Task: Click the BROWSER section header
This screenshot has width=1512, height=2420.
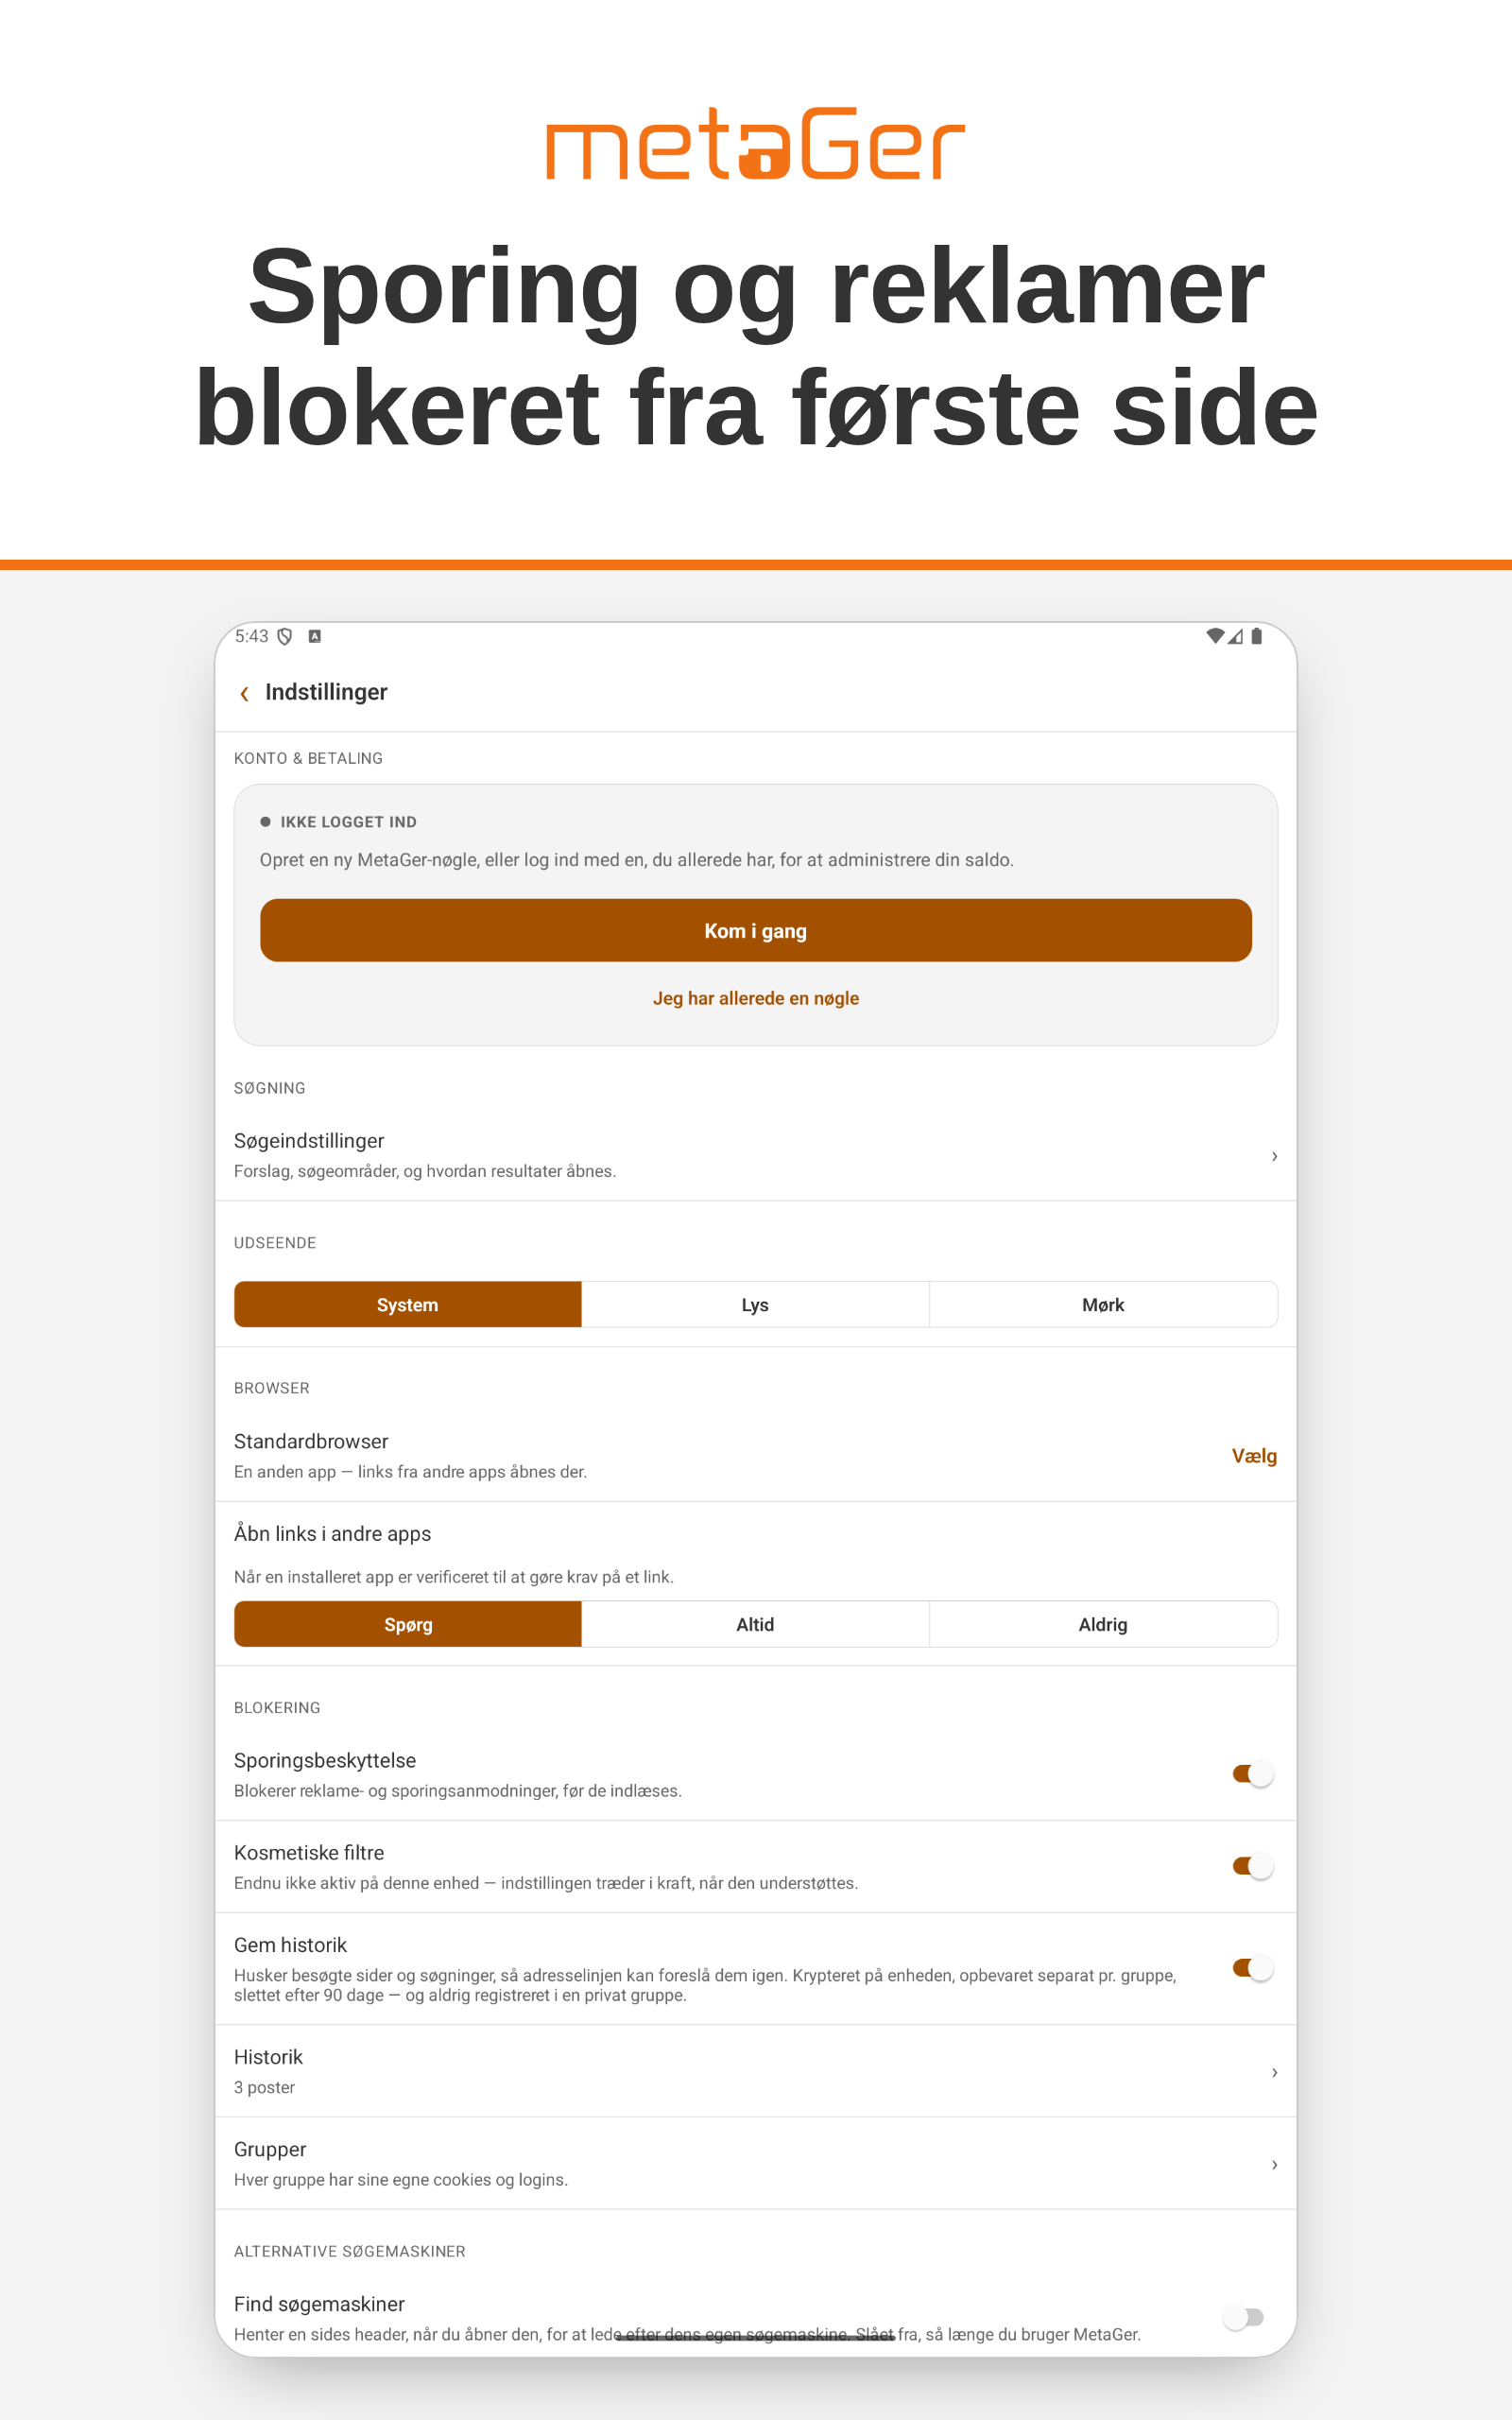Action: [272, 1388]
